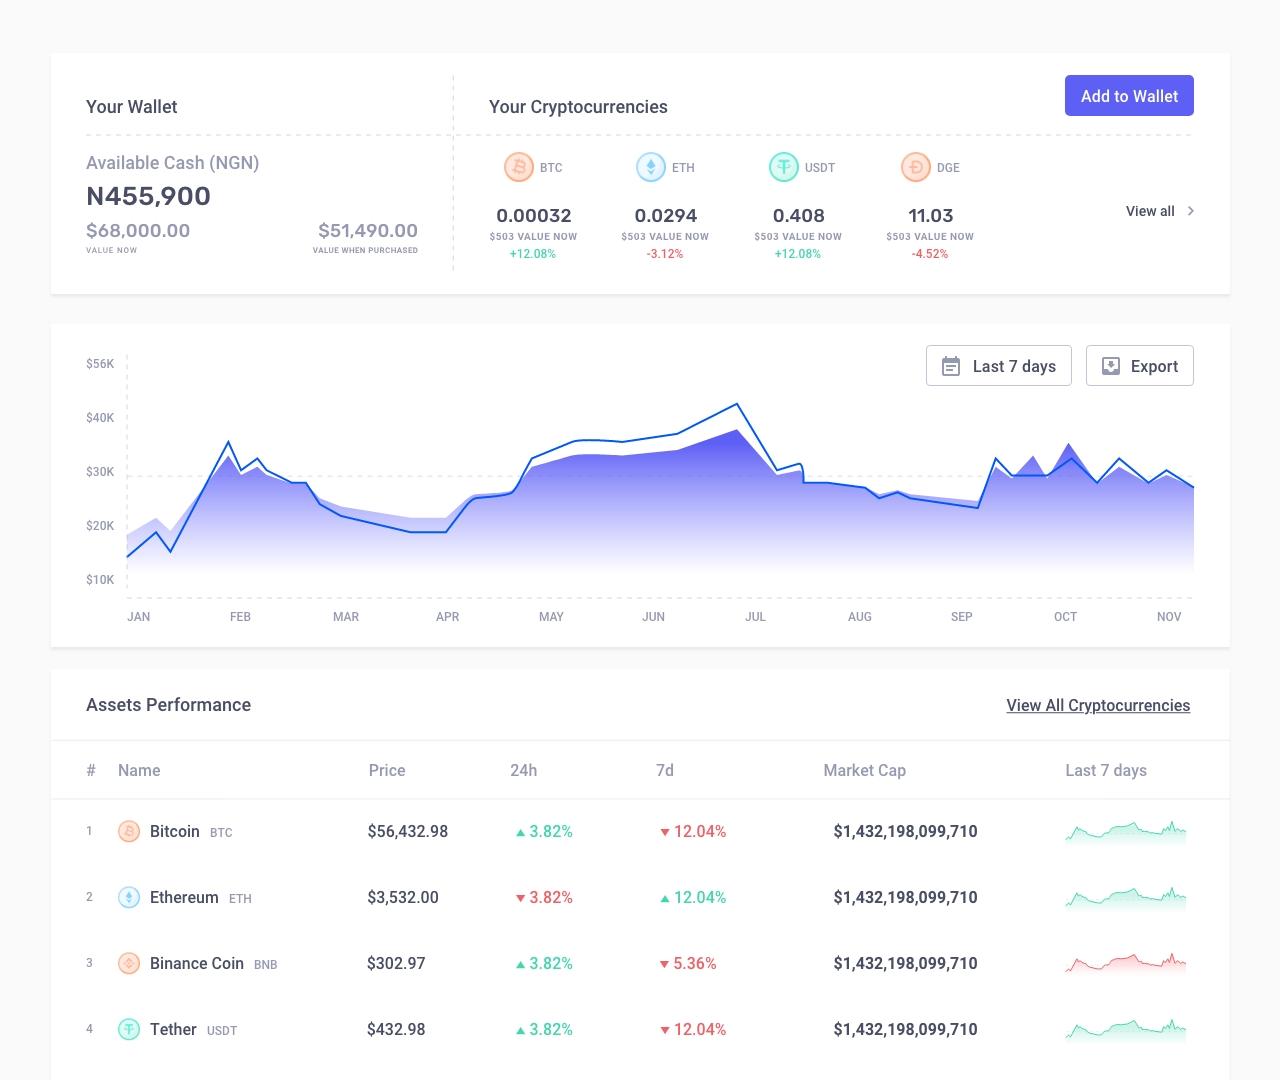Sort table by Market Cap column header
This screenshot has height=1080, width=1280.
click(864, 770)
